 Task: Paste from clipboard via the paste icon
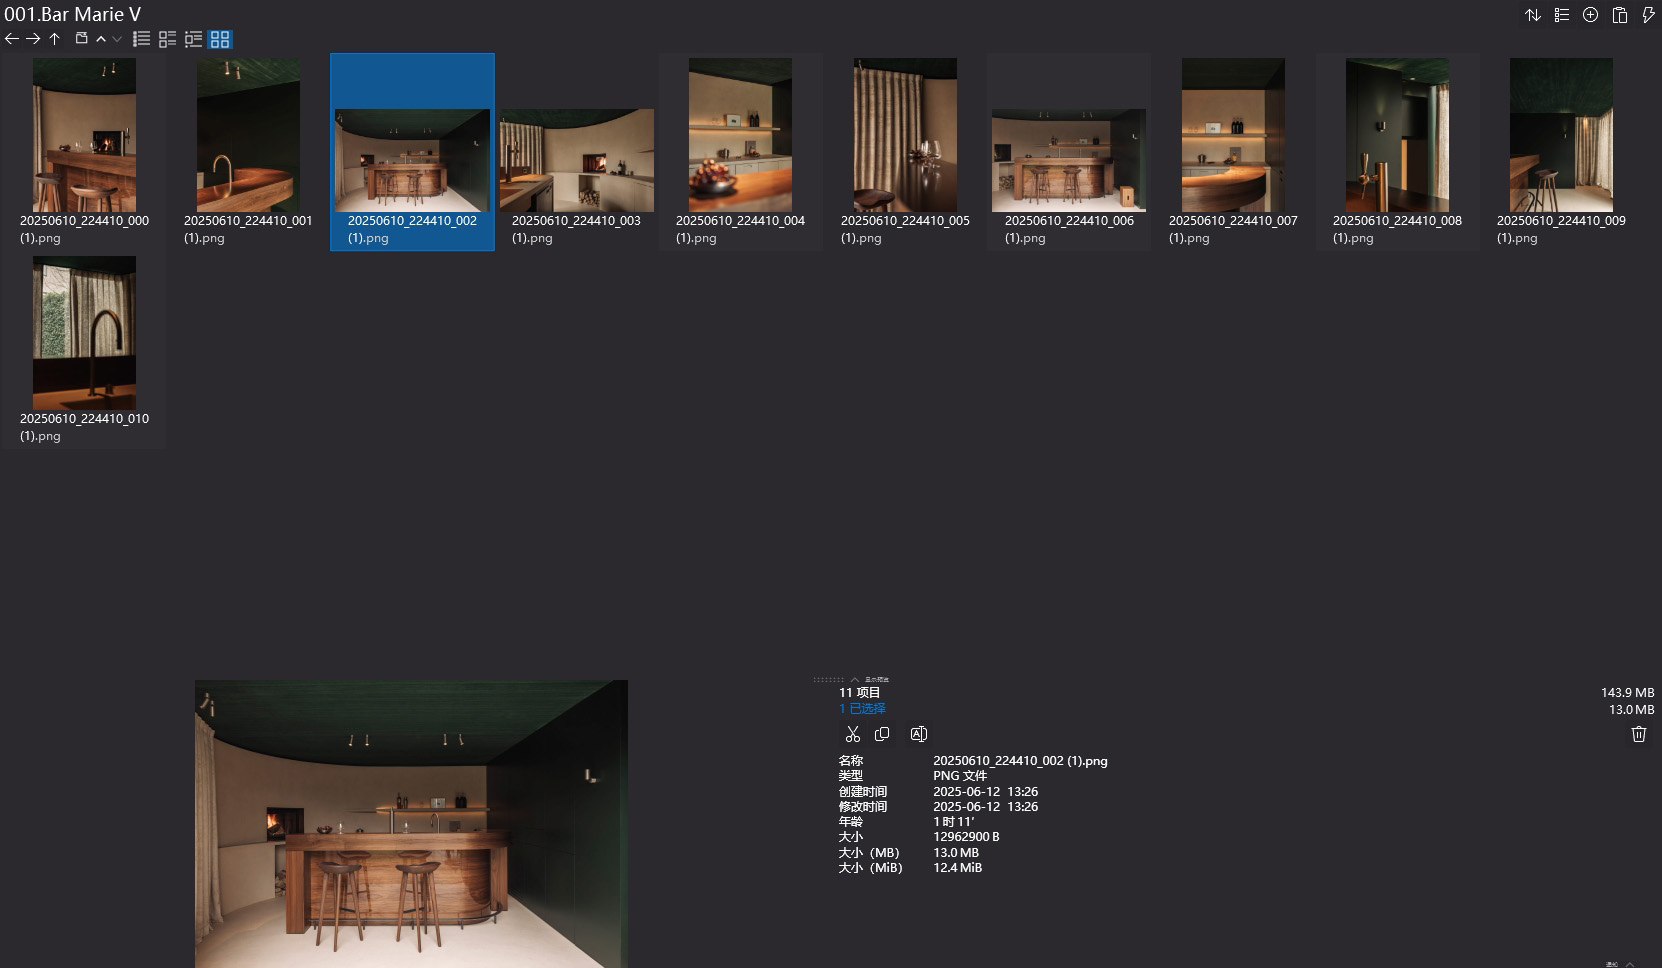tap(1619, 15)
